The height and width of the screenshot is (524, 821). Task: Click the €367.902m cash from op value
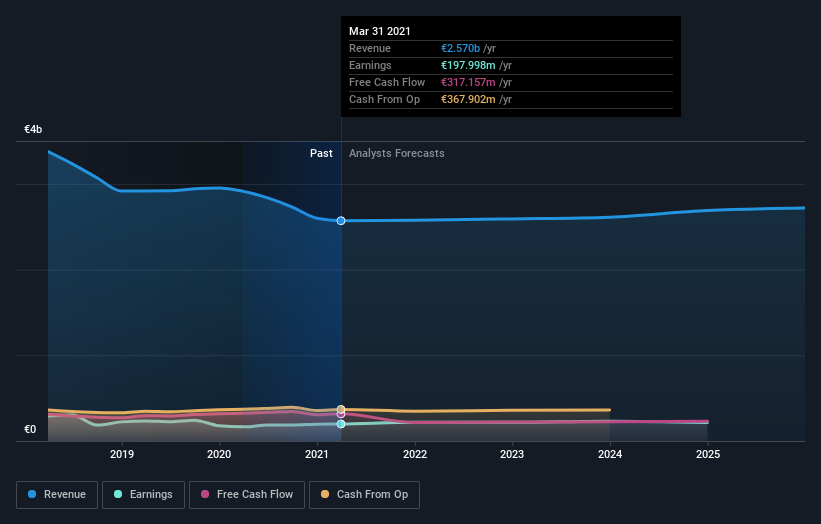click(x=468, y=99)
